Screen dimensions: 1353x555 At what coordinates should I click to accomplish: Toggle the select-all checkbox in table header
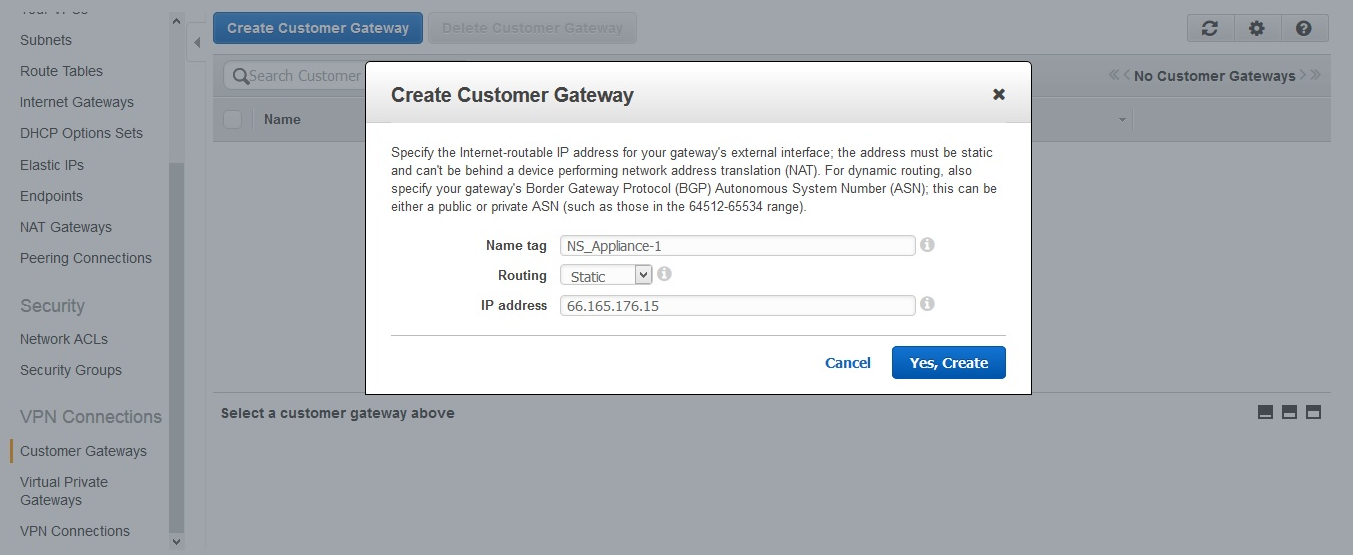click(x=233, y=119)
